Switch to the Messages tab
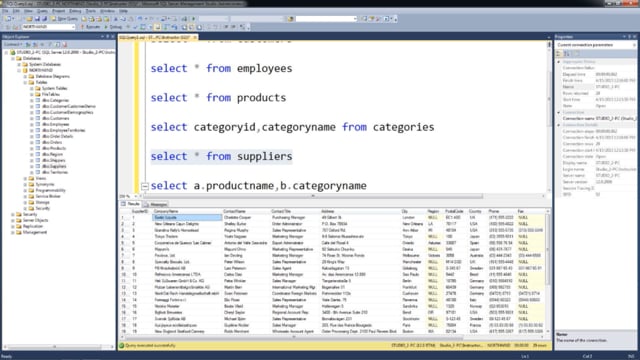This screenshot has width=640, height=360. click(156, 204)
